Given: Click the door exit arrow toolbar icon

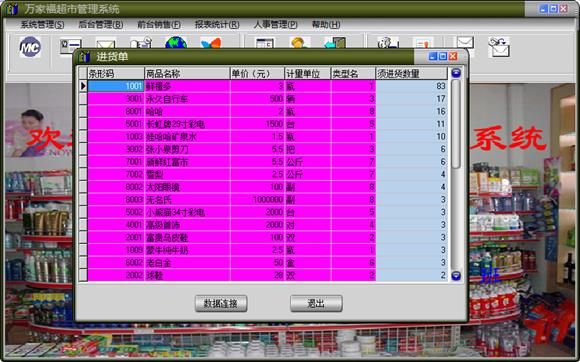Looking at the screenshot, I should (x=335, y=43).
